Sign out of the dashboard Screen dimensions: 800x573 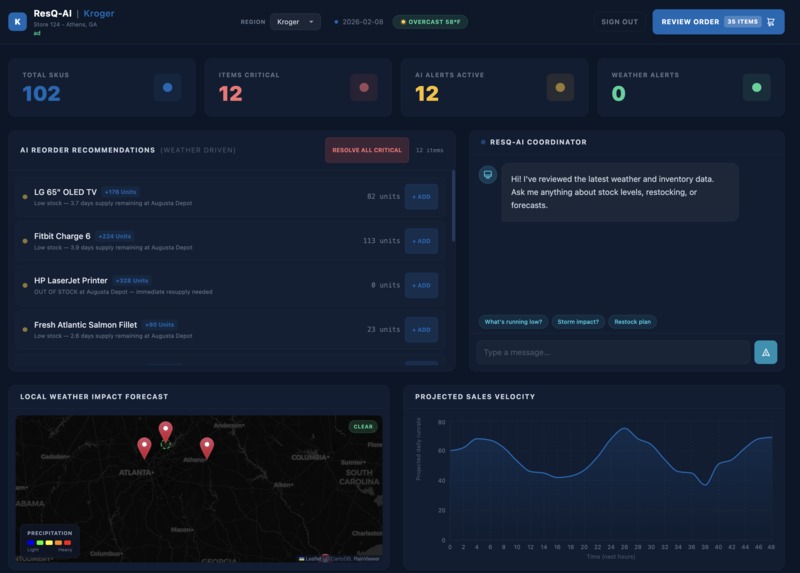619,22
